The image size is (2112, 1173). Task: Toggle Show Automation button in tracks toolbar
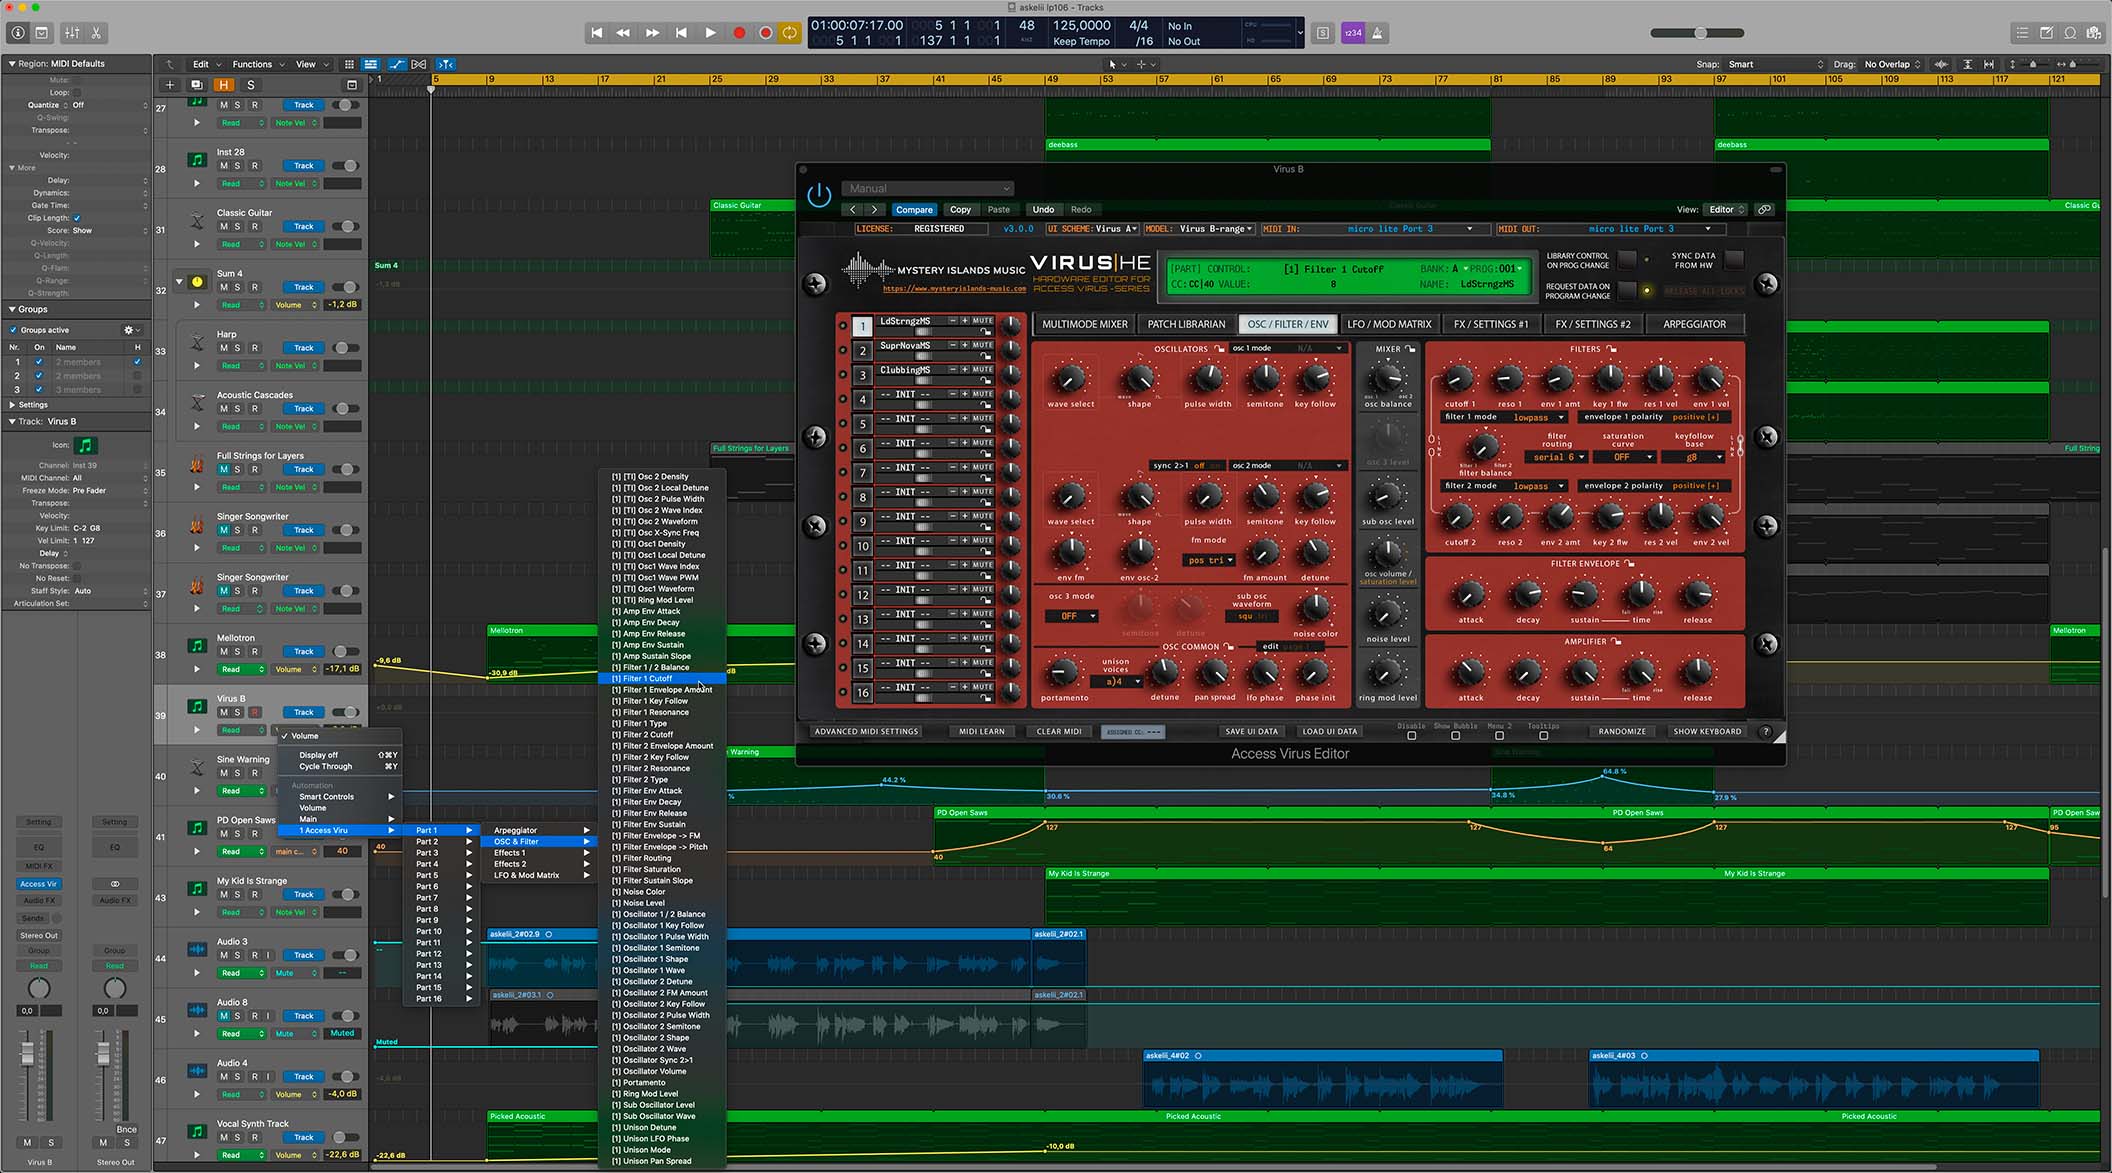coord(396,64)
